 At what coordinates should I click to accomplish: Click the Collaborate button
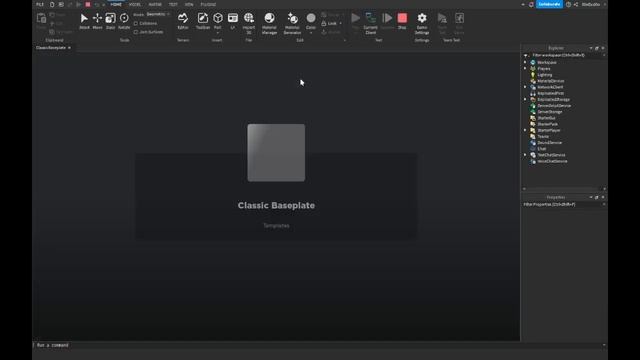(x=549, y=4)
